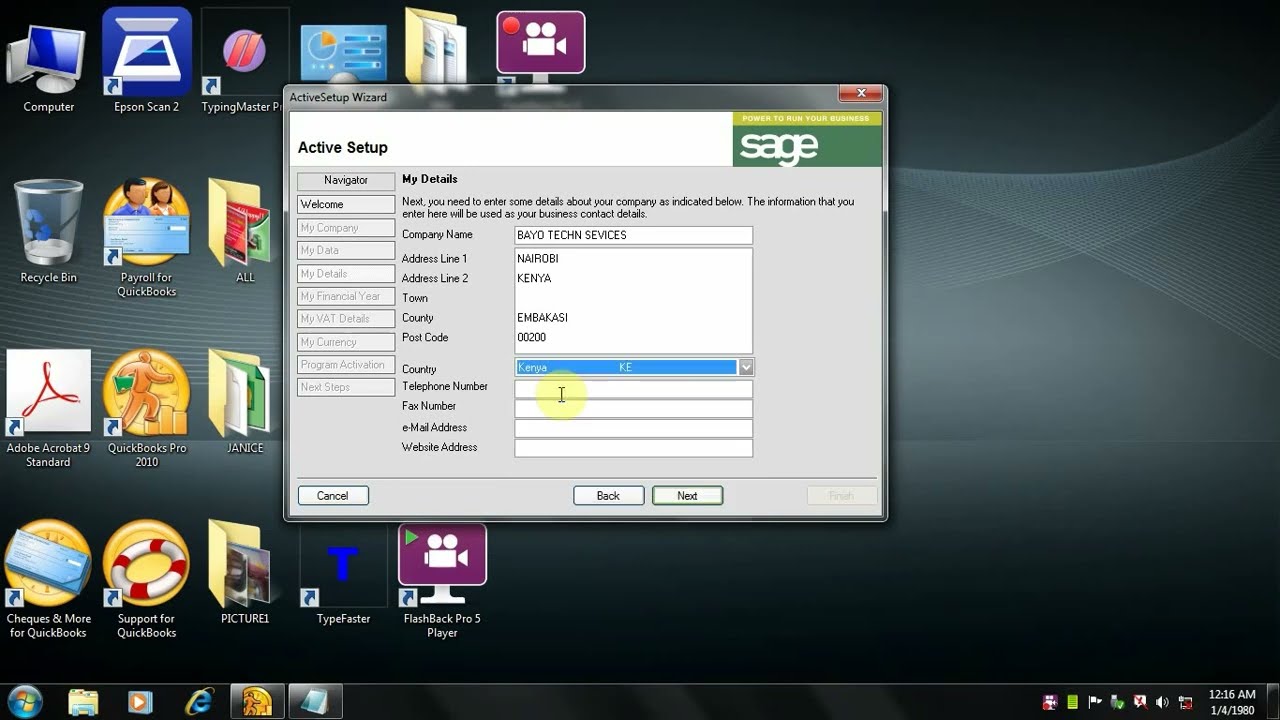Viewport: 1280px width, 720px height.
Task: Select My Details step in the sidebar
Action: point(346,273)
